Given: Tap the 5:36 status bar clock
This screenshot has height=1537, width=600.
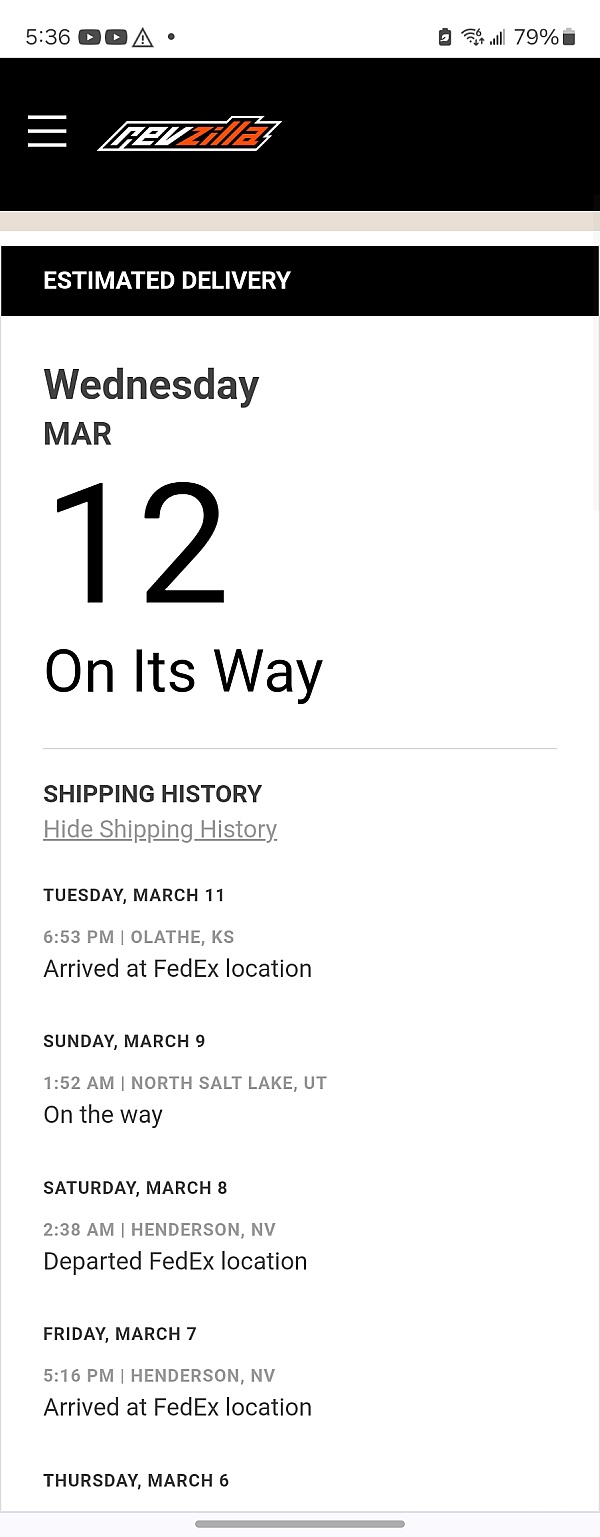Looking at the screenshot, I should tap(48, 37).
